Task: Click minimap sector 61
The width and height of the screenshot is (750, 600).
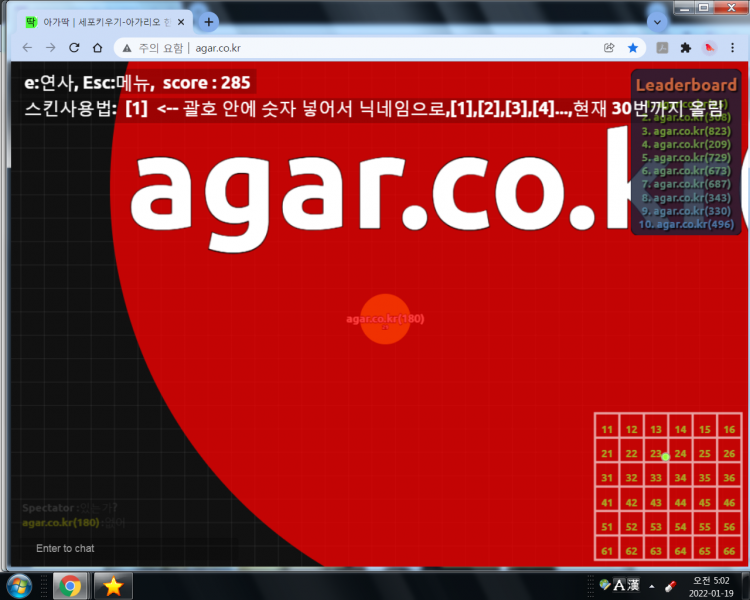Action: click(x=607, y=547)
